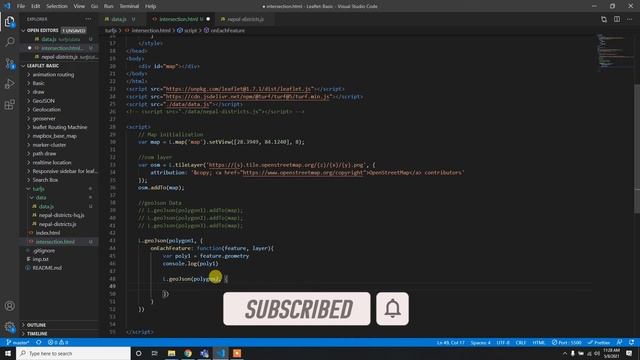Expand the Outline section
The width and height of the screenshot is (640, 360).
pos(36,325)
